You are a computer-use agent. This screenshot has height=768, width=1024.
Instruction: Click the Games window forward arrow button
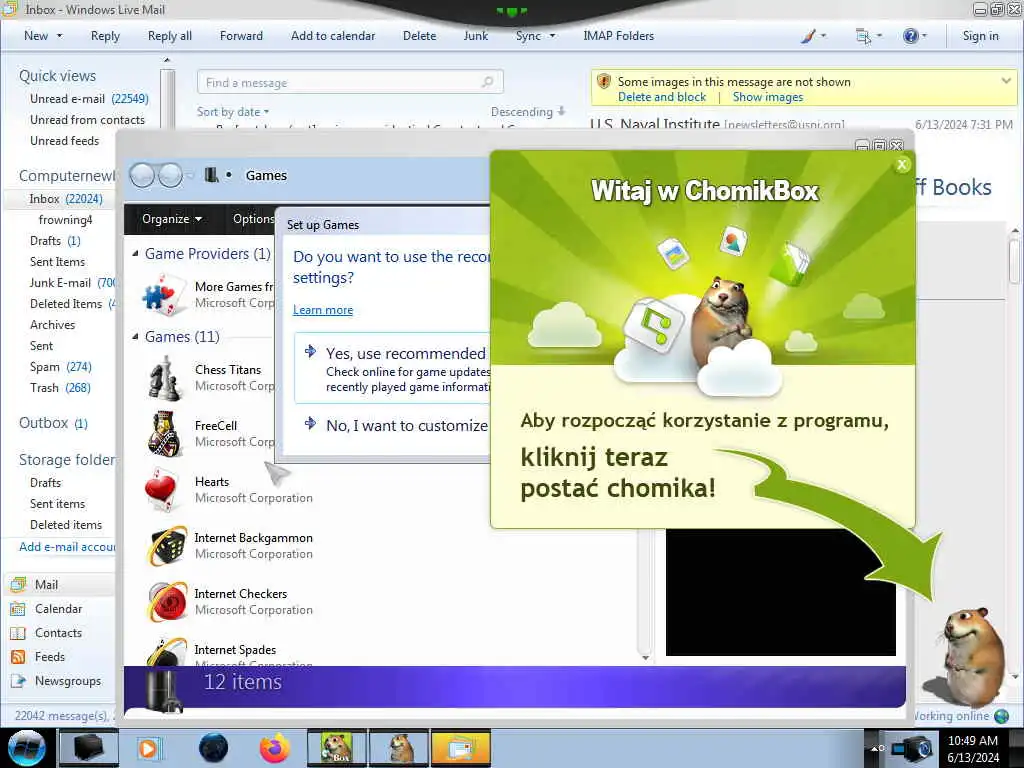coord(170,175)
